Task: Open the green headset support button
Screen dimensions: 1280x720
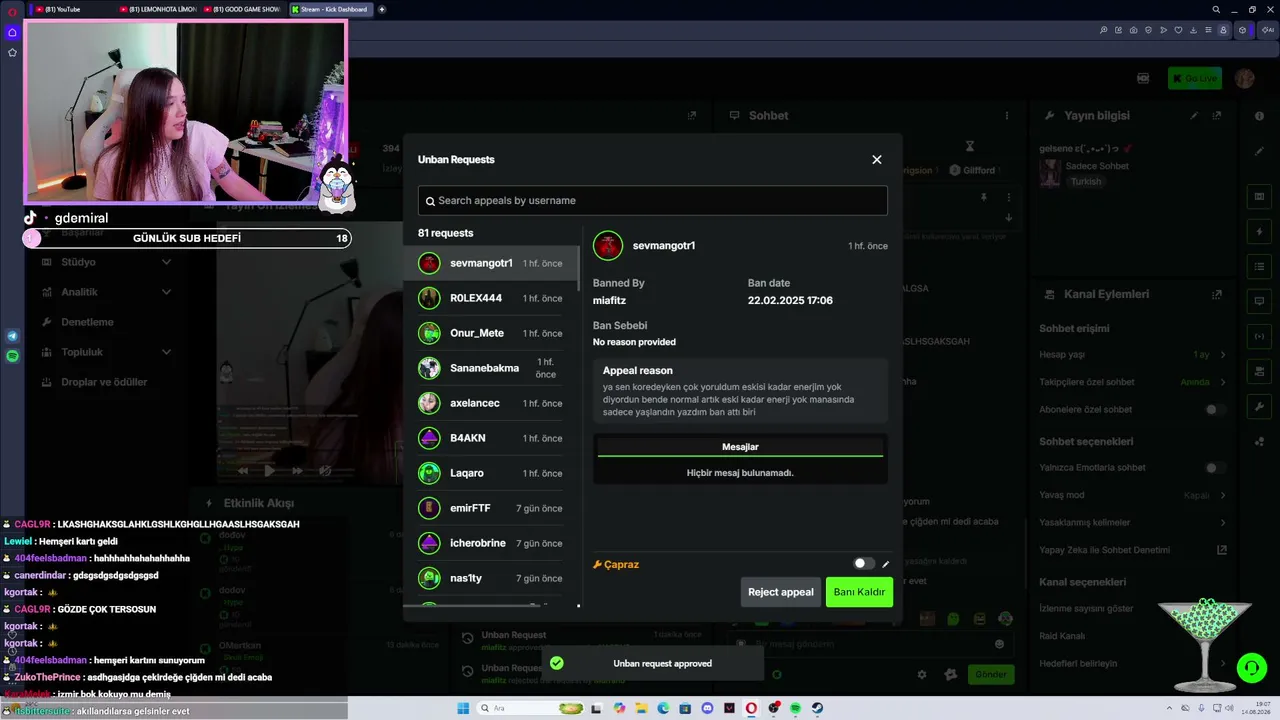Action: click(1250, 666)
